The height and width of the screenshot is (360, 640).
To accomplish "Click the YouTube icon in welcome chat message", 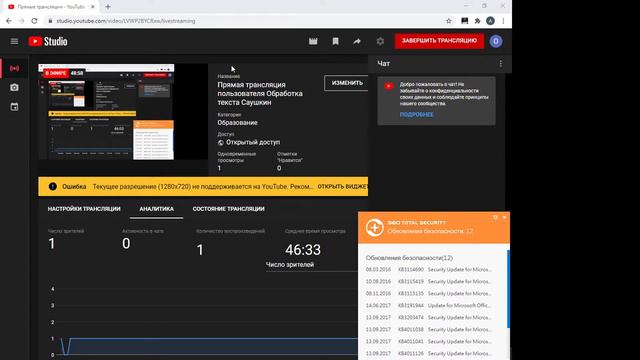I will pos(389,86).
